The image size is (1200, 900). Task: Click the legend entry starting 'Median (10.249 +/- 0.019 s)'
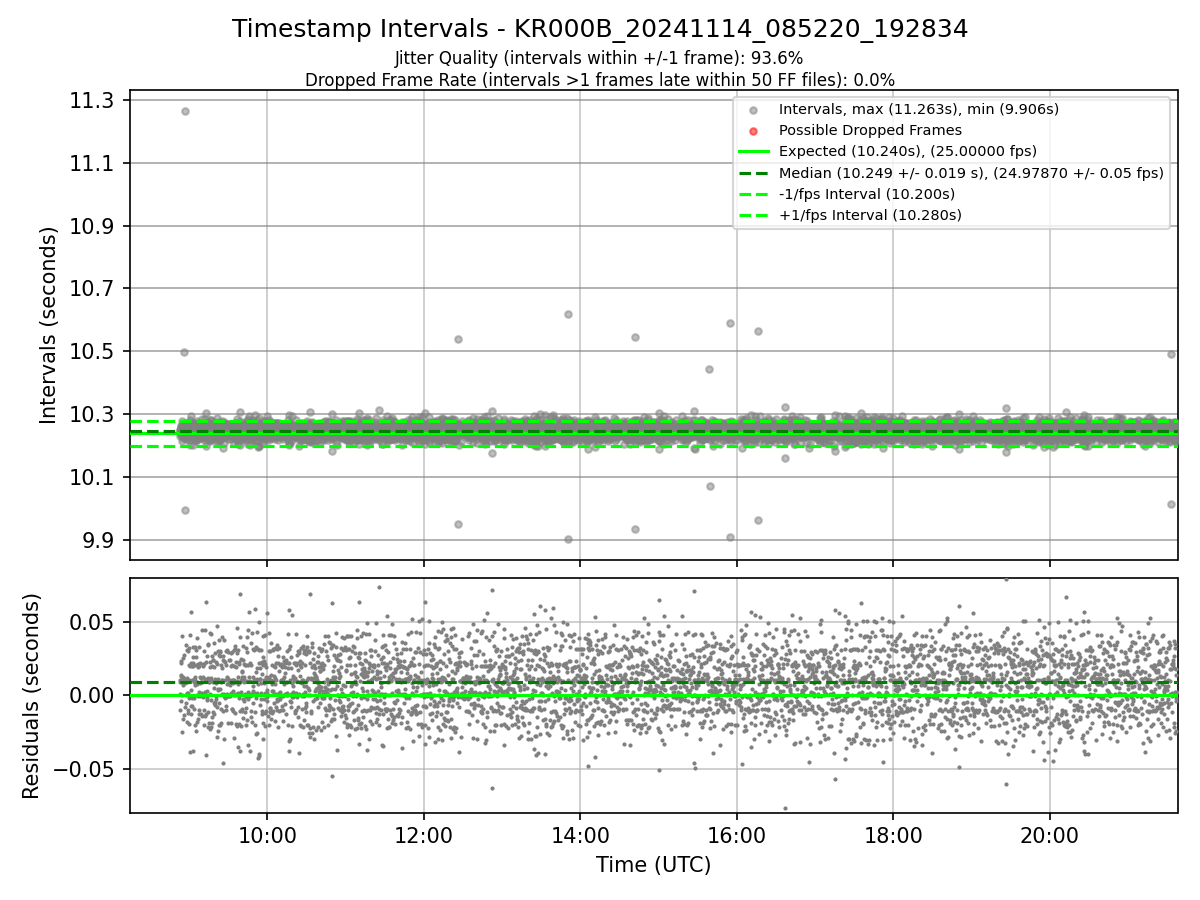coord(971,173)
